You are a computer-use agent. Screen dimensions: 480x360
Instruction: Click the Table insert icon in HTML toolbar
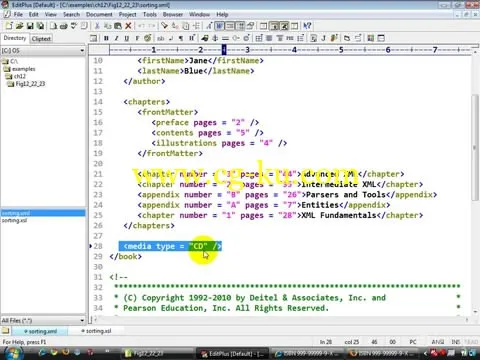click(x=259, y=38)
